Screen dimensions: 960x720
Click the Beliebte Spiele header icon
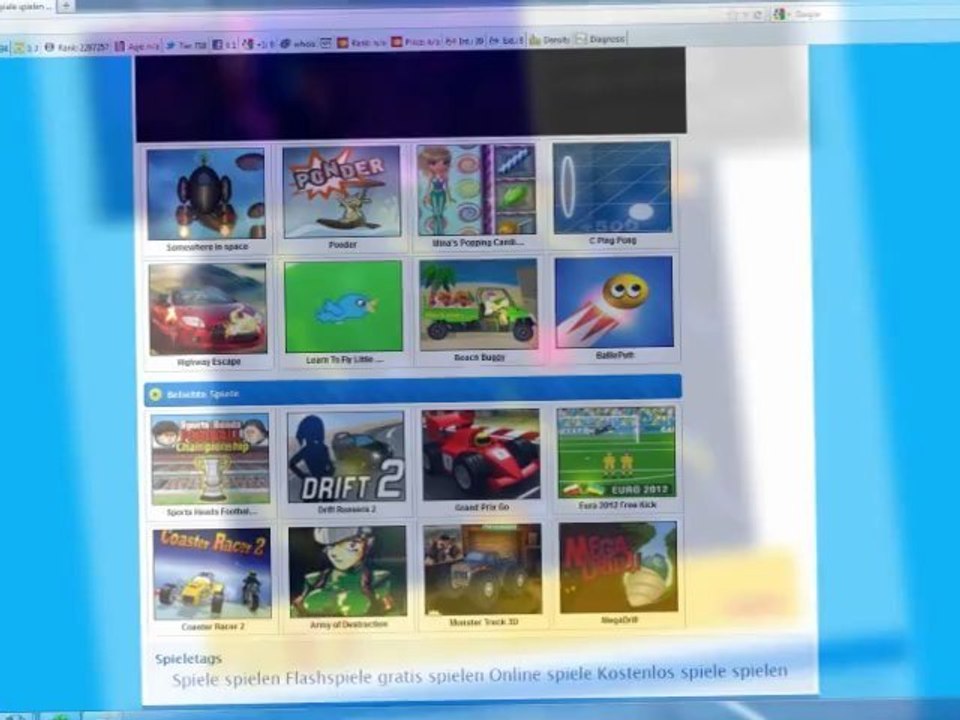[x=156, y=395]
